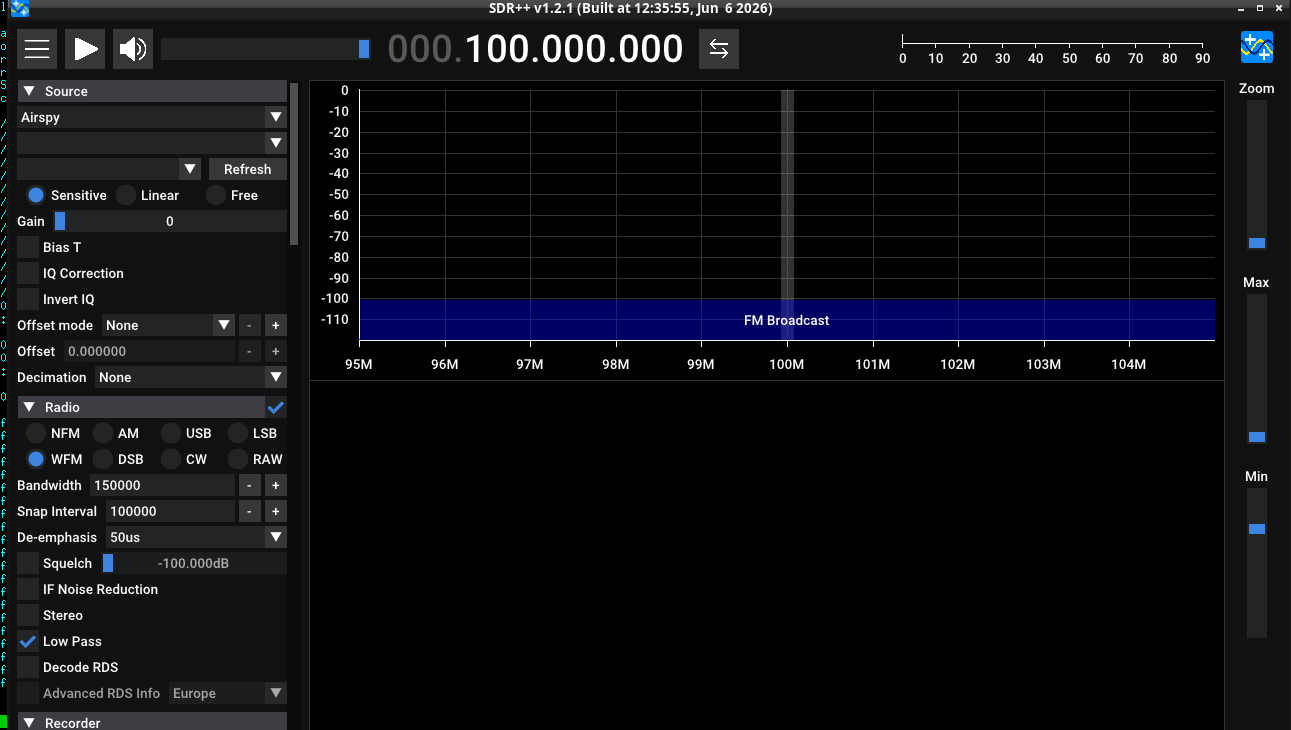This screenshot has height=730, width=1291.
Task: Click the FM Broadcast band label
Action: click(x=786, y=320)
